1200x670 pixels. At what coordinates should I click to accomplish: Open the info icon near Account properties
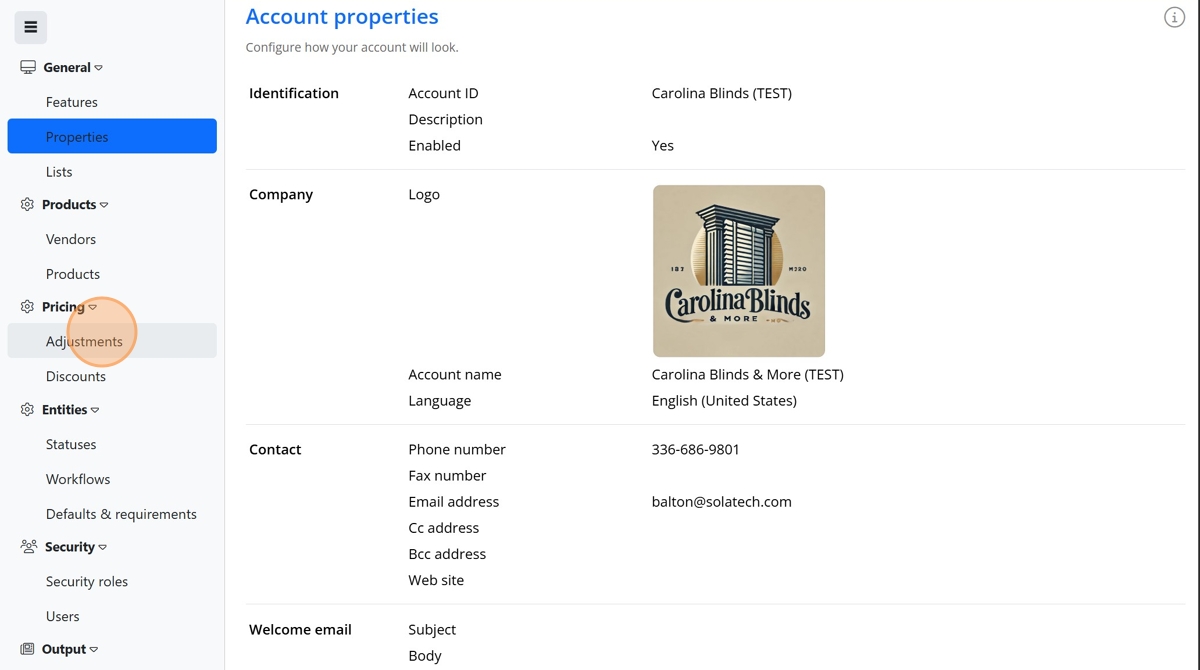coord(1174,17)
